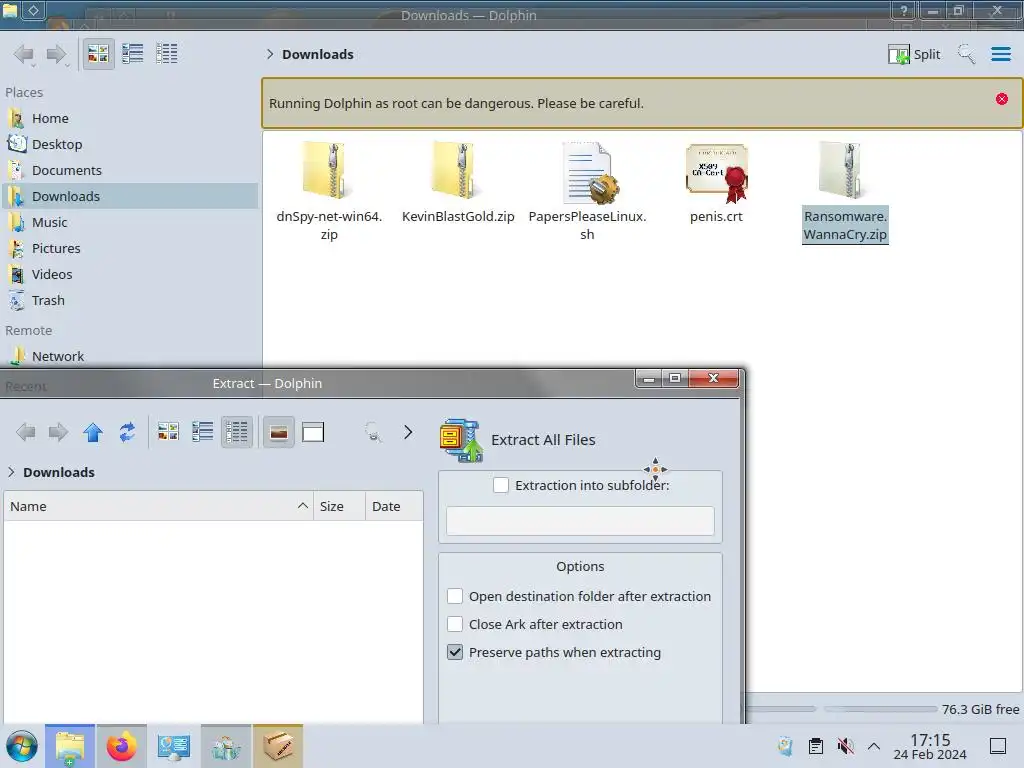Open the Dolphin title bar window menu icon
1024x768 pixels.
click(x=10, y=10)
